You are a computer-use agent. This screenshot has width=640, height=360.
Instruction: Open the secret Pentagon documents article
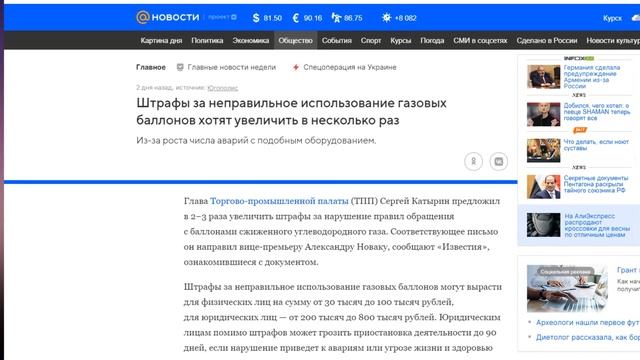[596, 184]
